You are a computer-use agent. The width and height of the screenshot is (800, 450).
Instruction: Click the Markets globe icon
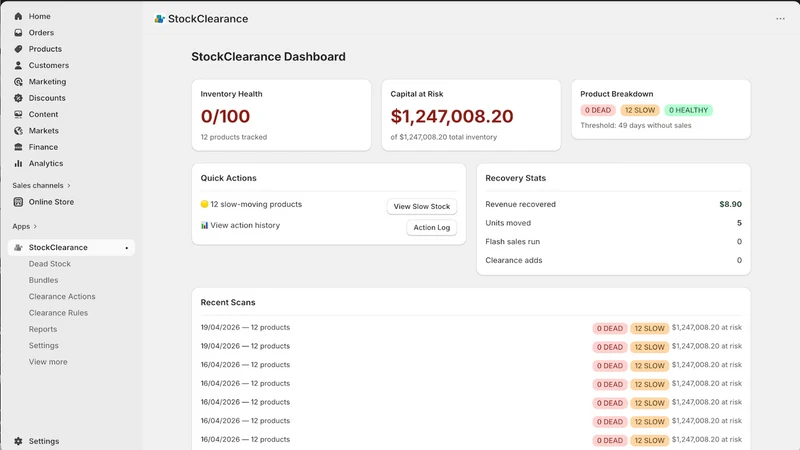[x=18, y=131]
